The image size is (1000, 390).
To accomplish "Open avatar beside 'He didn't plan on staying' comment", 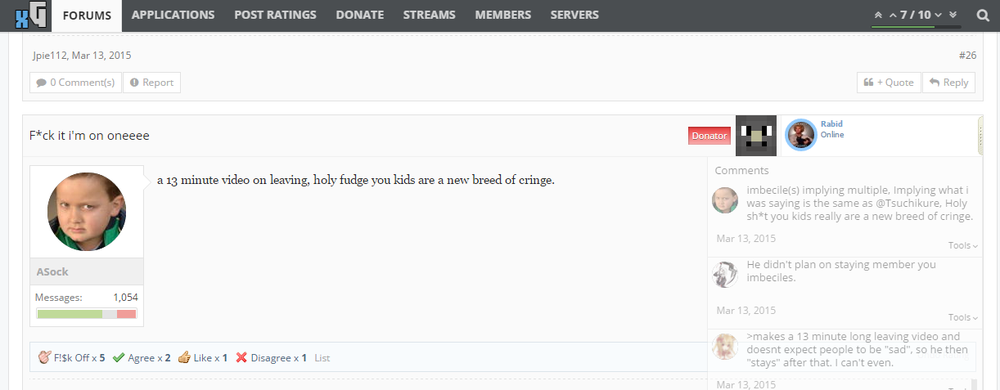I will point(725,275).
